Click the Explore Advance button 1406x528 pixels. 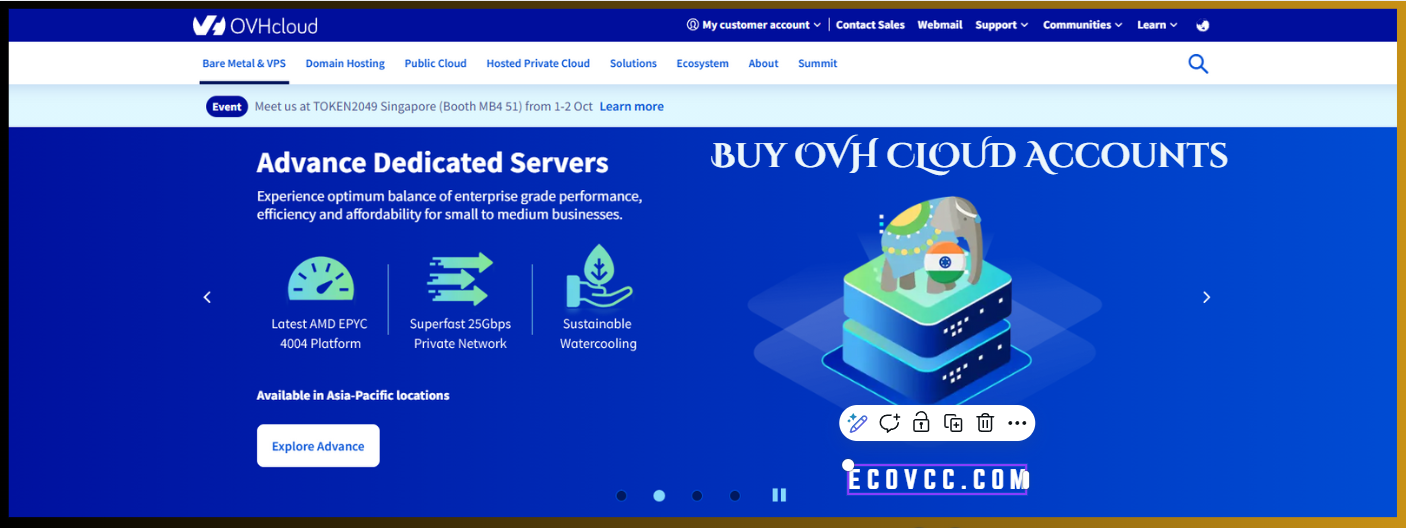pyautogui.click(x=318, y=446)
